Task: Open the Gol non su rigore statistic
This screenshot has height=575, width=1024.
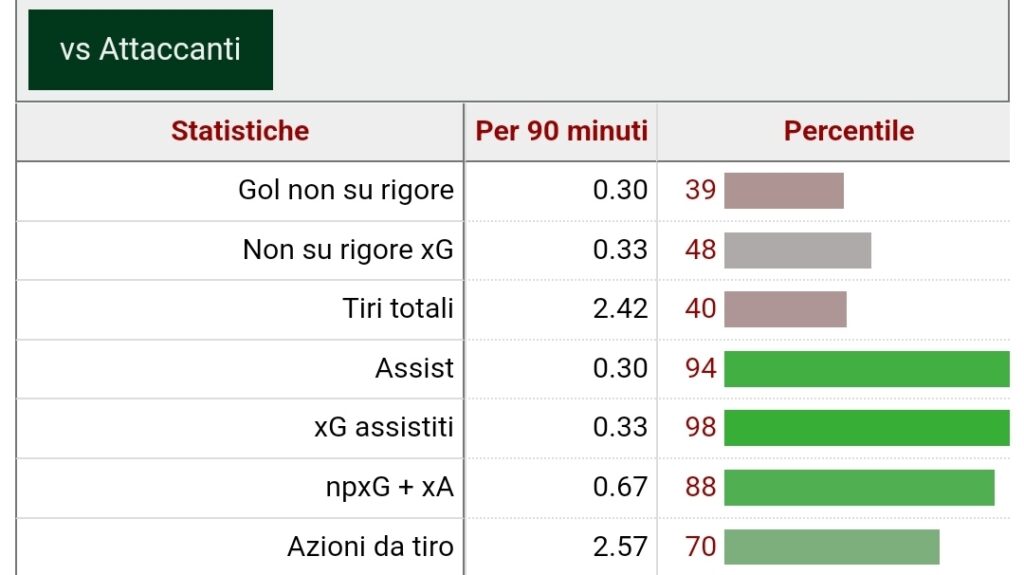Action: [345, 190]
